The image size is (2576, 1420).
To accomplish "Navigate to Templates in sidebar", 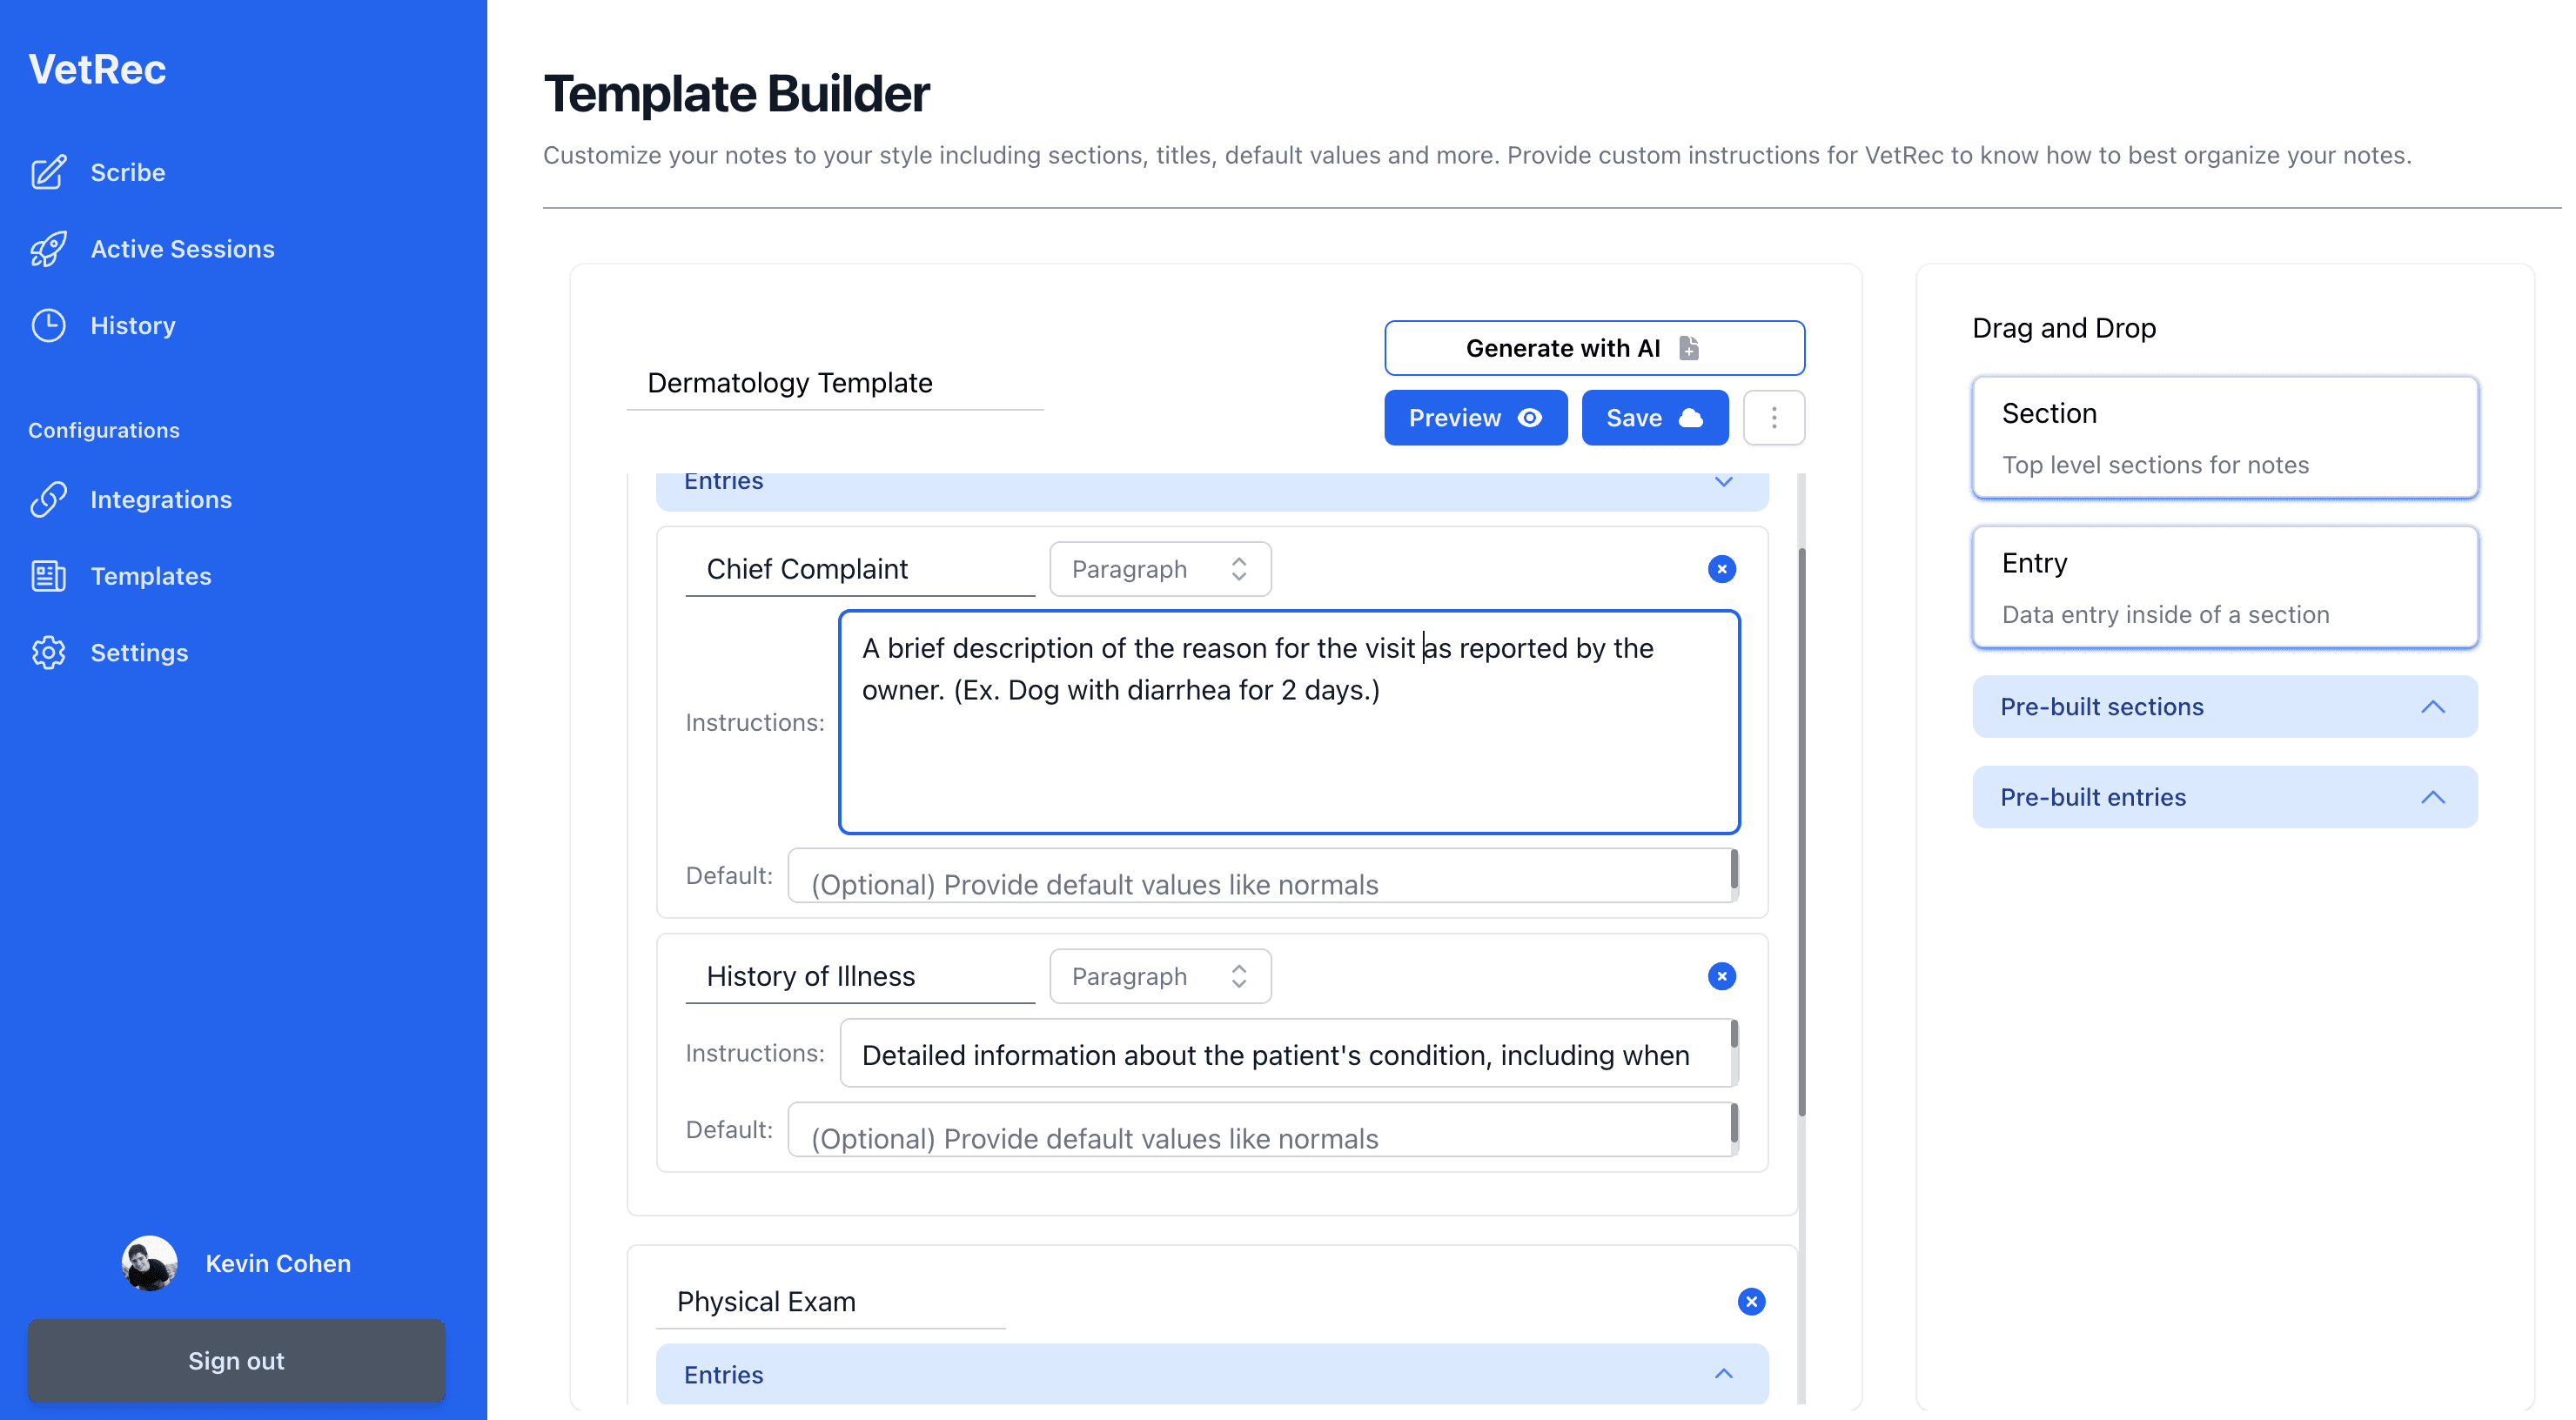I will click(150, 576).
